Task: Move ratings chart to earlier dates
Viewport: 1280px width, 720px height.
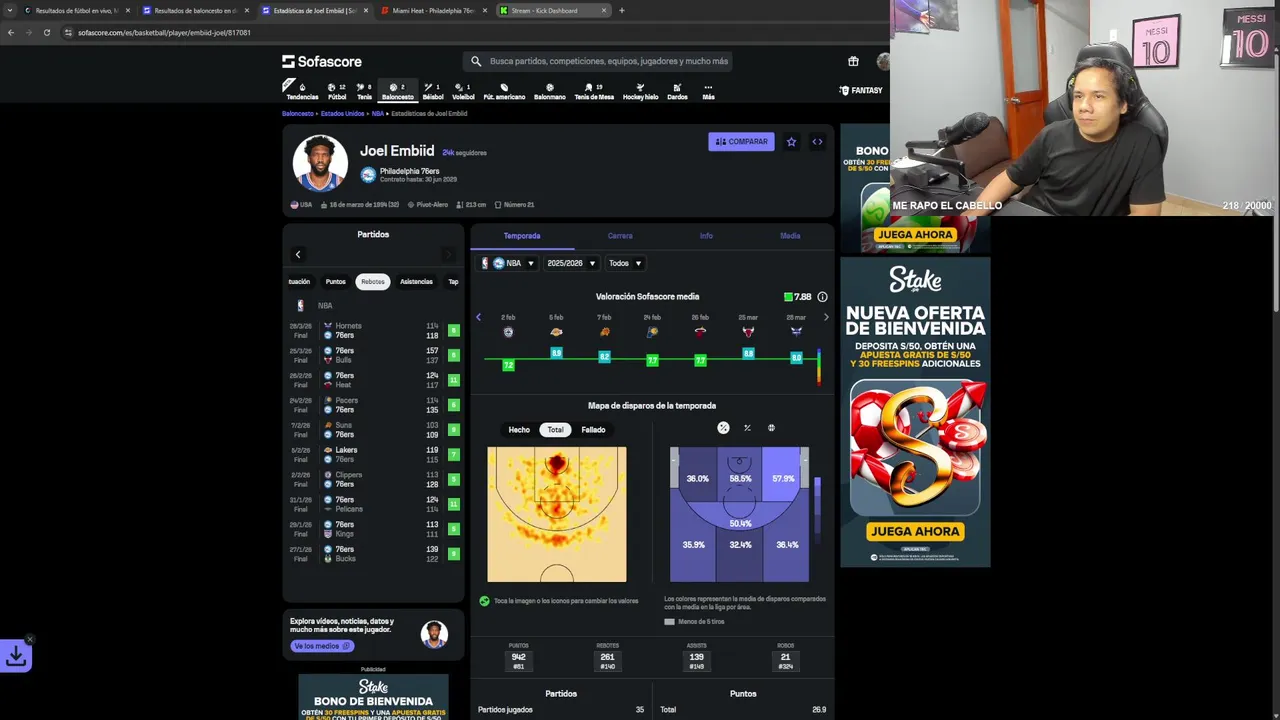Action: tap(478, 317)
